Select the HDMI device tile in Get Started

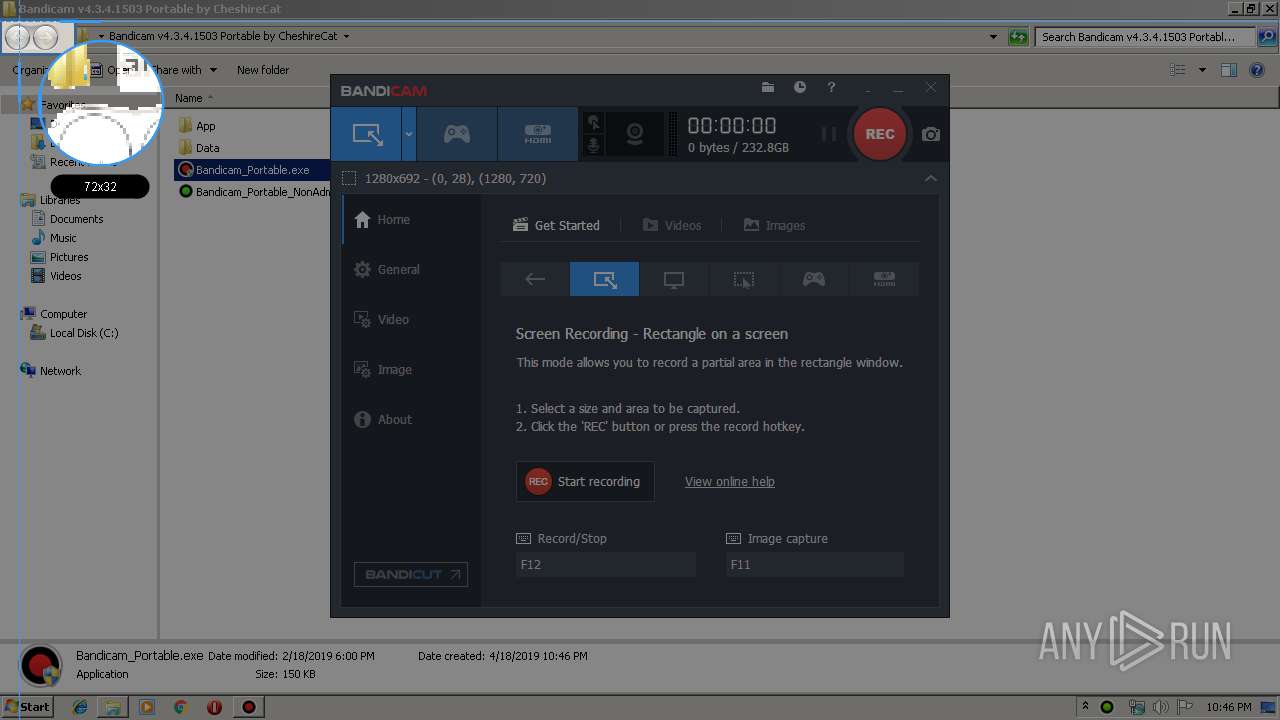pos(884,279)
